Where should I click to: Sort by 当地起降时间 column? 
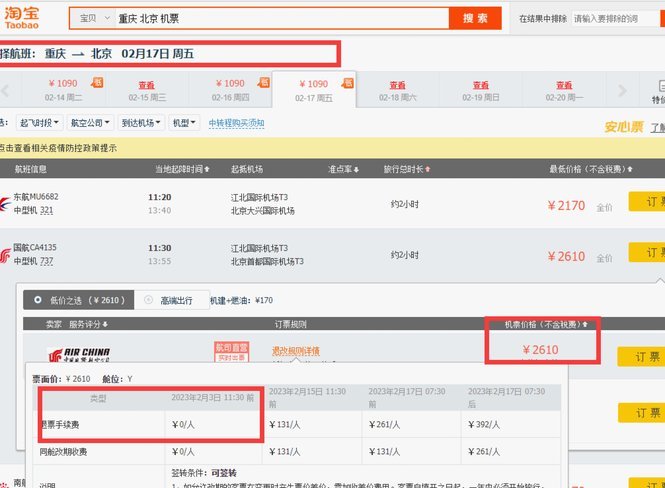coord(182,169)
